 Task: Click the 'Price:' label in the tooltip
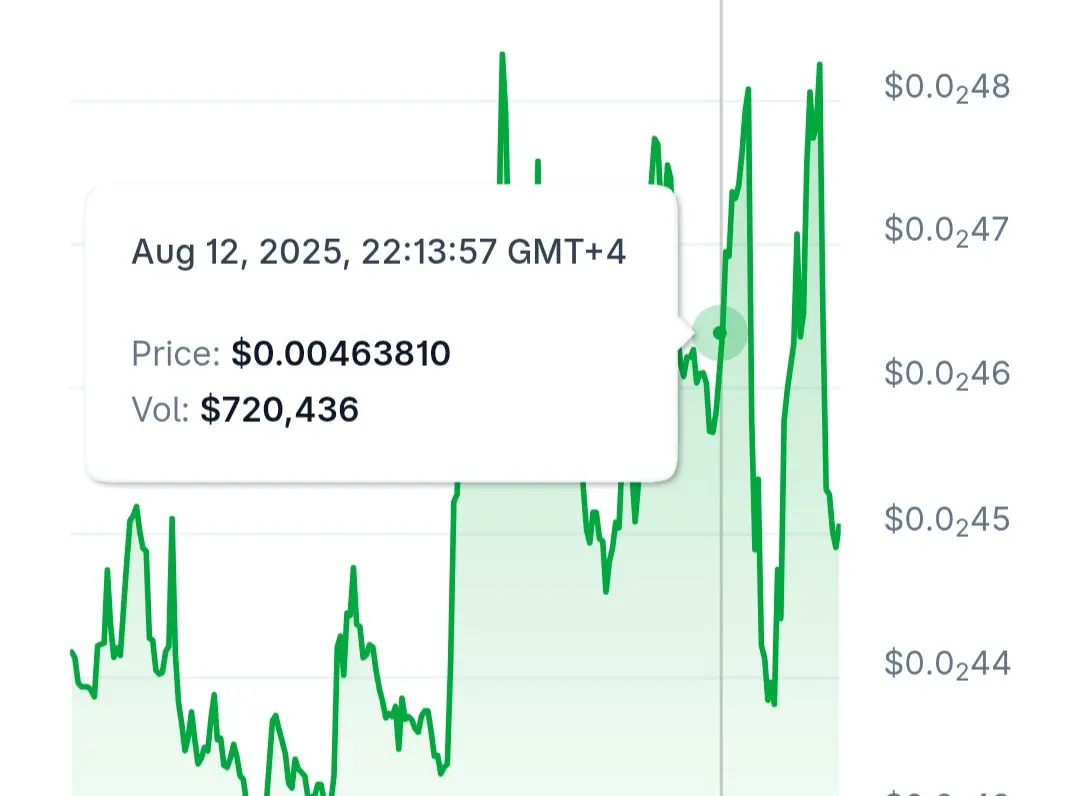point(176,354)
